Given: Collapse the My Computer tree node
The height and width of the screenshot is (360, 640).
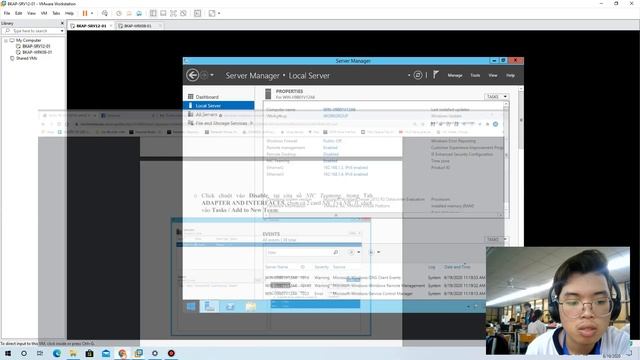Looking at the screenshot, I should click(x=6, y=40).
